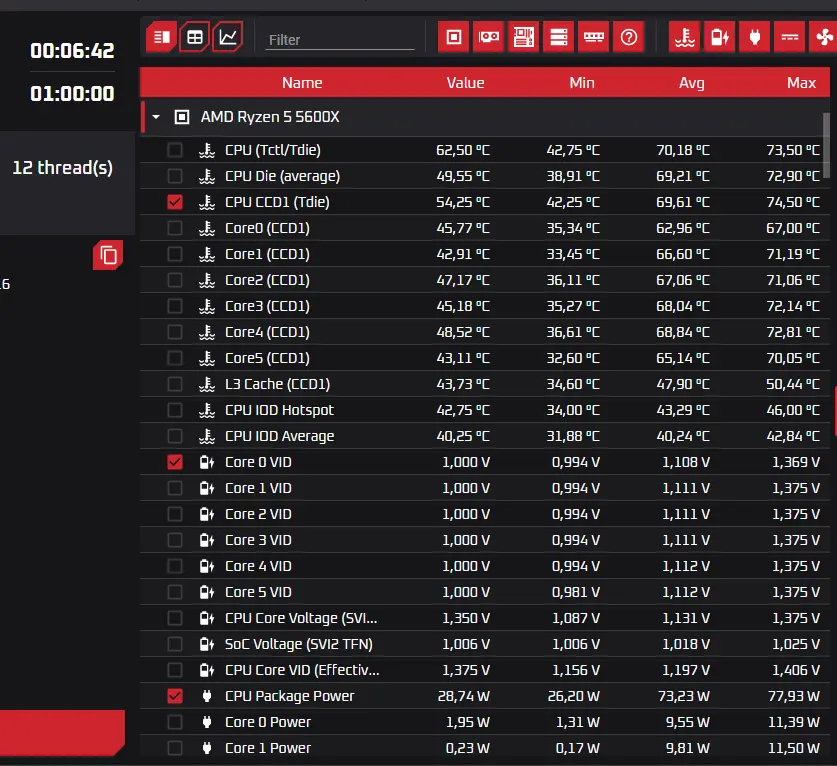Toggle the current (dashed line) sensor filter
This screenshot has width=837, height=766.
[x=789, y=37]
